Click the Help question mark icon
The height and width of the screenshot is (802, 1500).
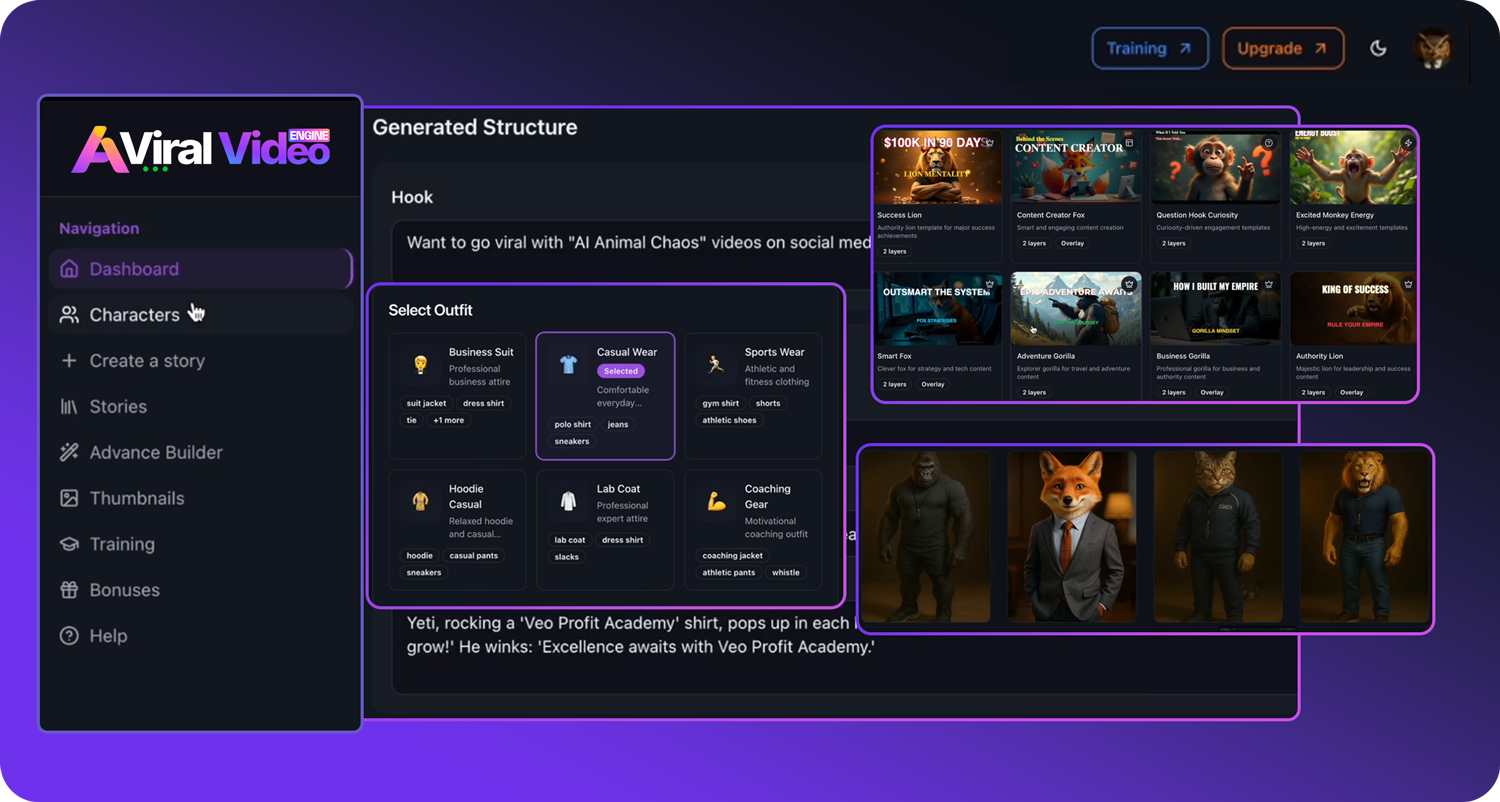click(69, 636)
